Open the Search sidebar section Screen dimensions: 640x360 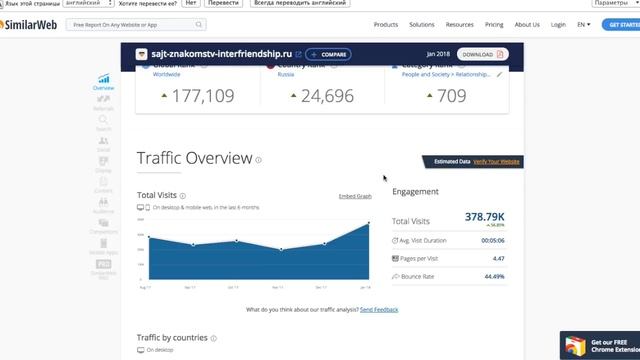point(103,123)
